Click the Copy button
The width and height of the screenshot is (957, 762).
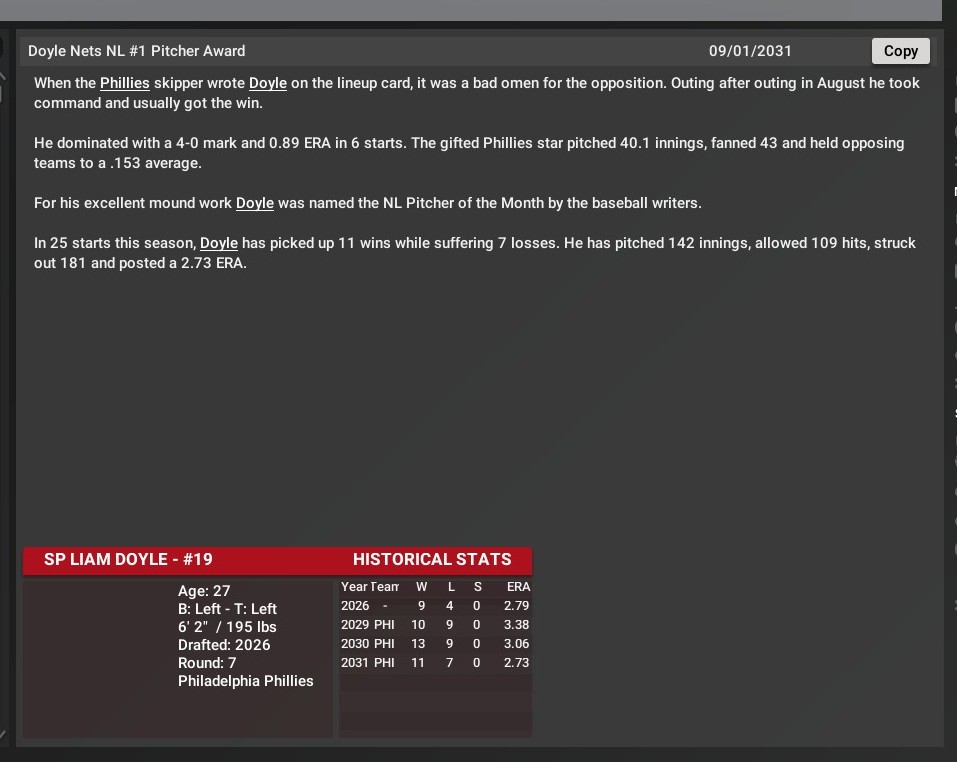tap(900, 51)
